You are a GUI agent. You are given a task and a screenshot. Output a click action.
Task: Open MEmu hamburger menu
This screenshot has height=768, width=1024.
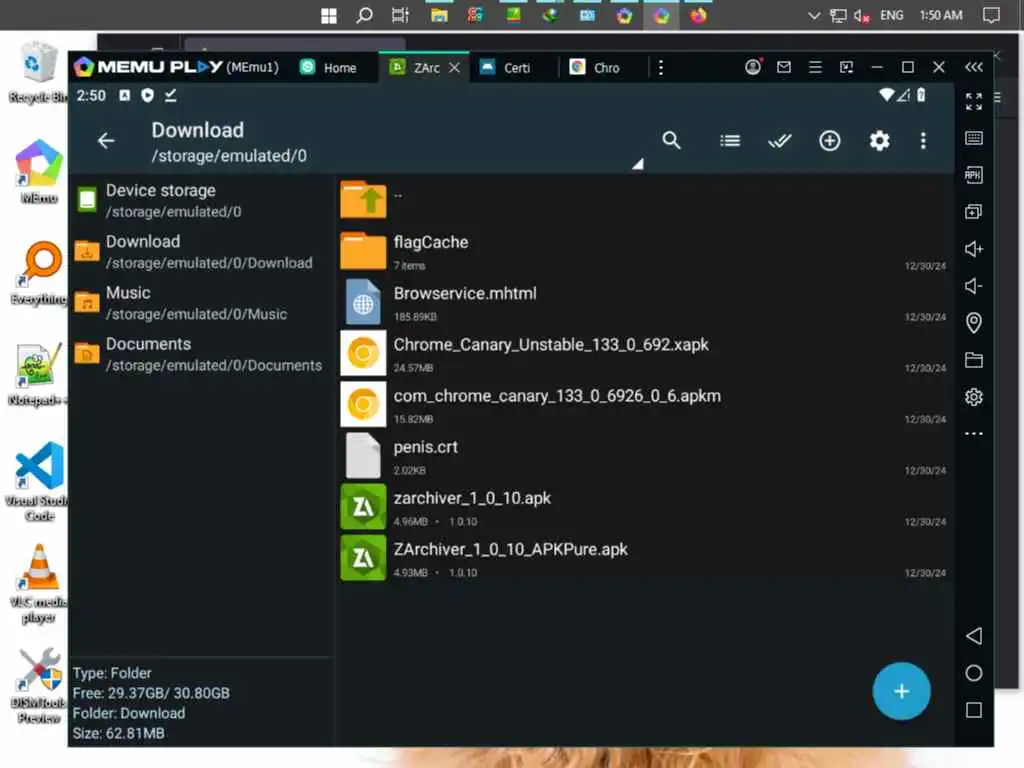point(815,67)
